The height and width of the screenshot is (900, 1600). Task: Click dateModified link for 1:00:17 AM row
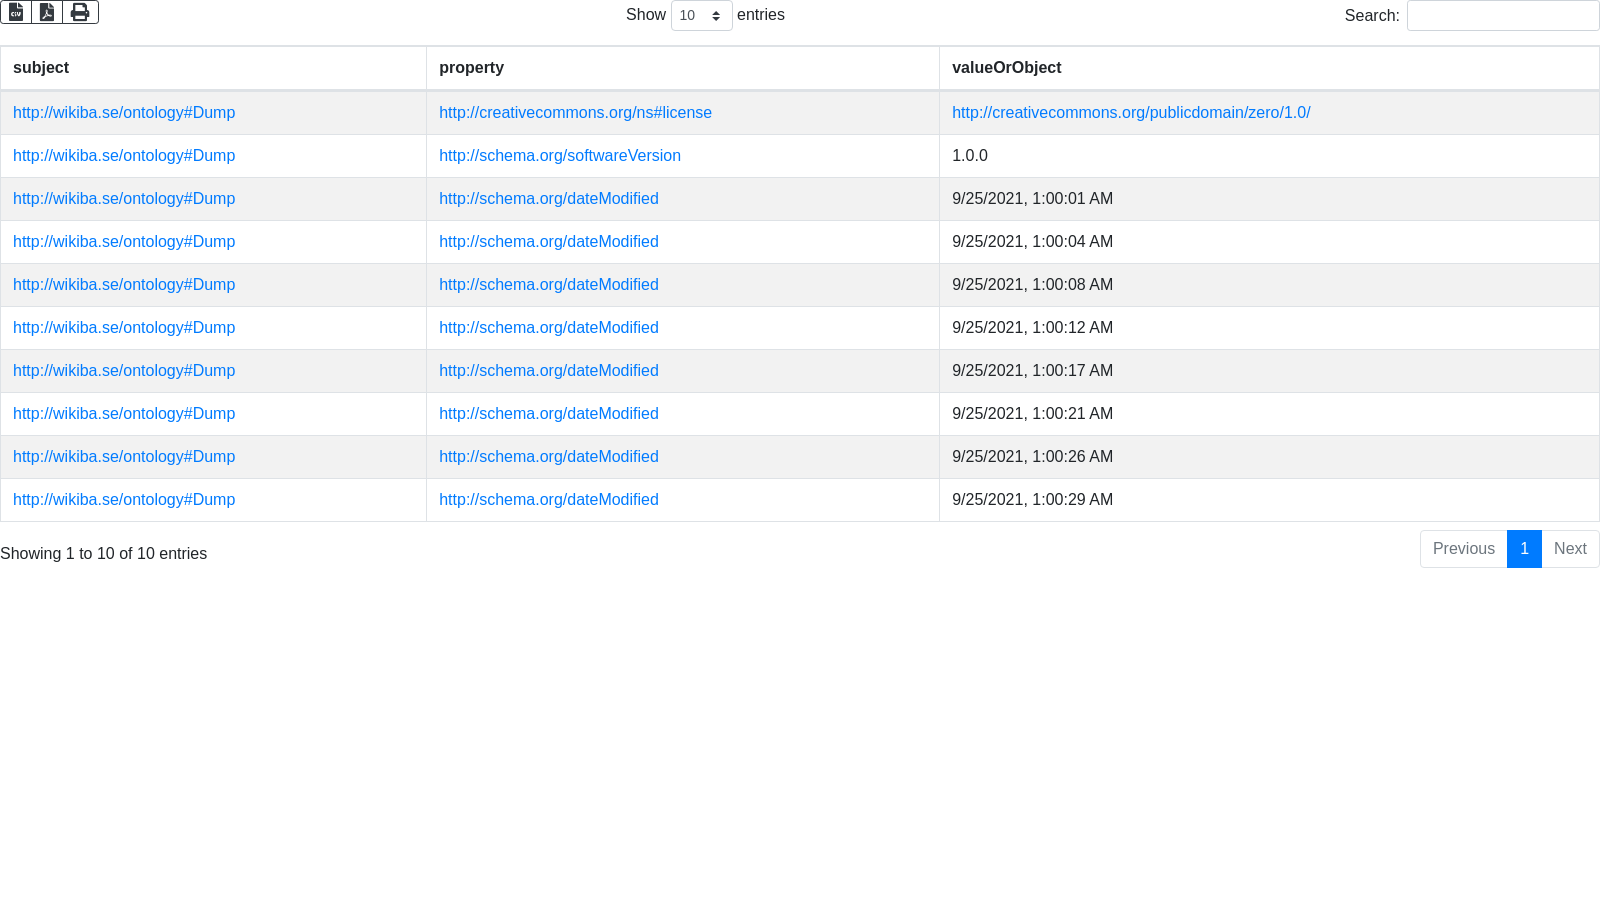pyautogui.click(x=548, y=371)
